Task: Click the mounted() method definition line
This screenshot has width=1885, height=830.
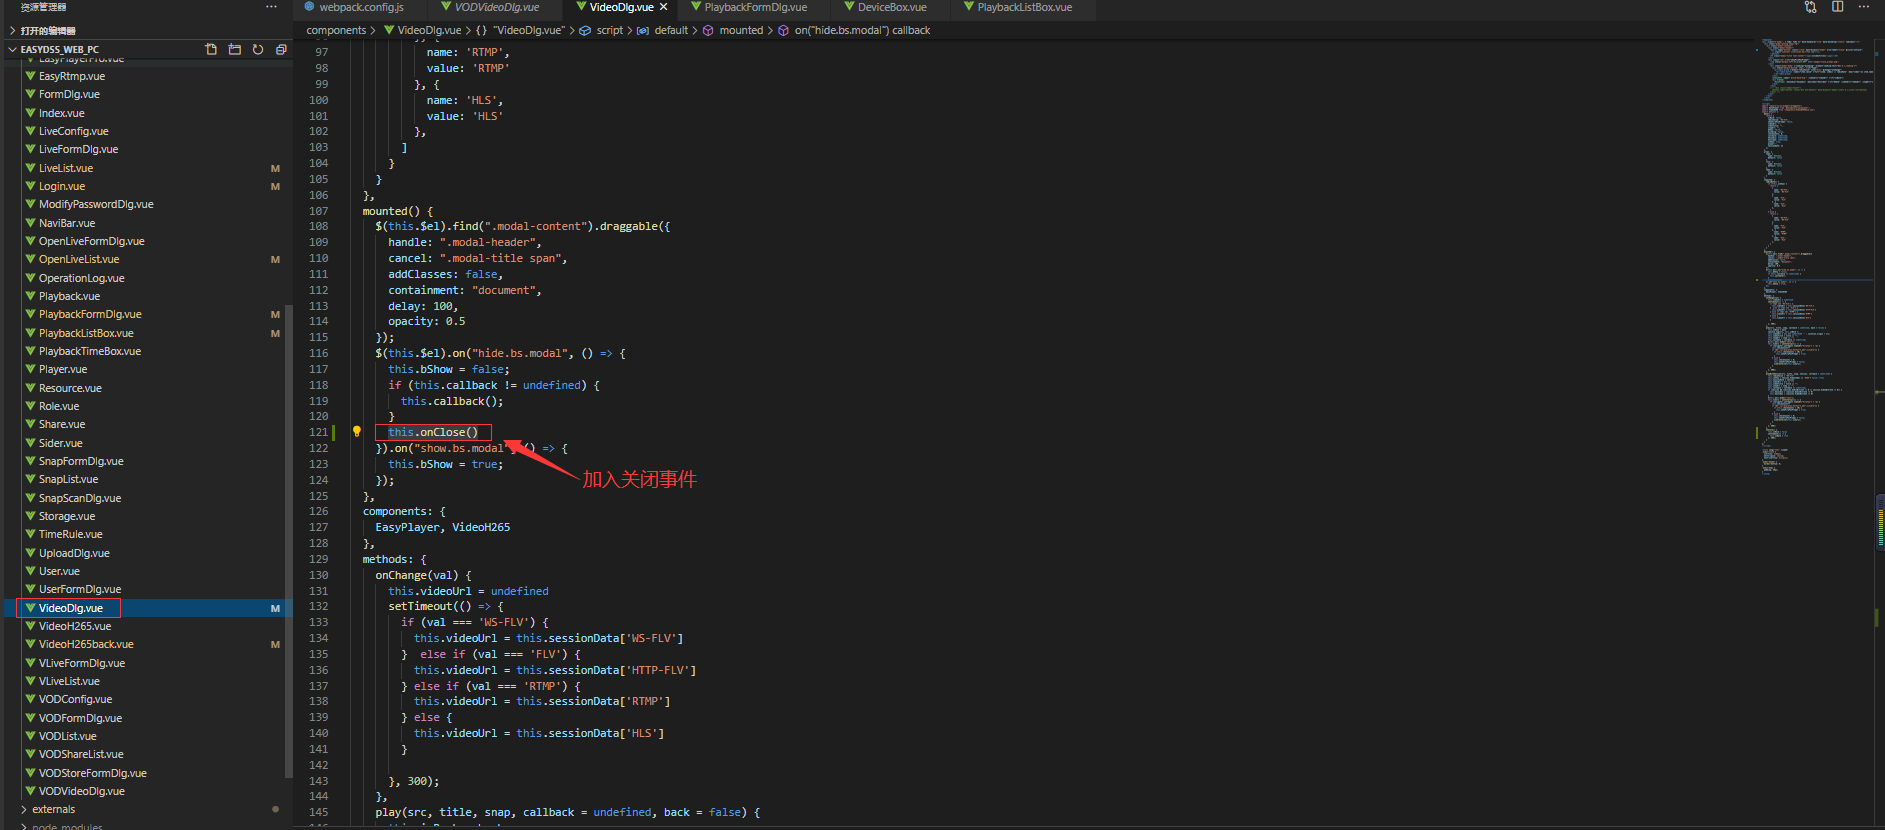Action: 398,211
